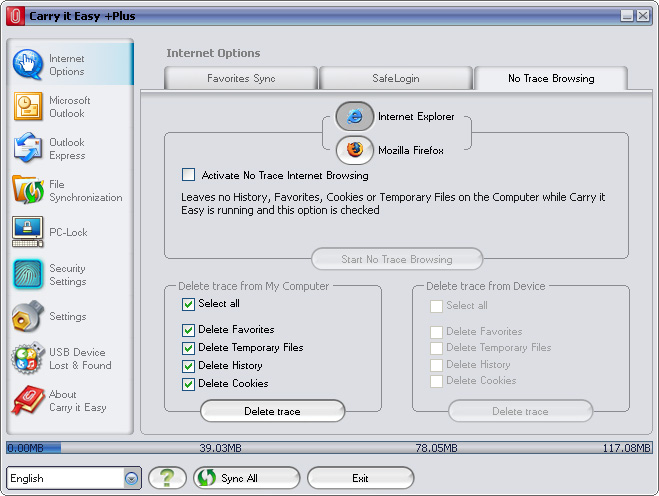This screenshot has width=659, height=496.
Task: Open Microsoft Outlook sidebar icon
Action: click(28, 106)
